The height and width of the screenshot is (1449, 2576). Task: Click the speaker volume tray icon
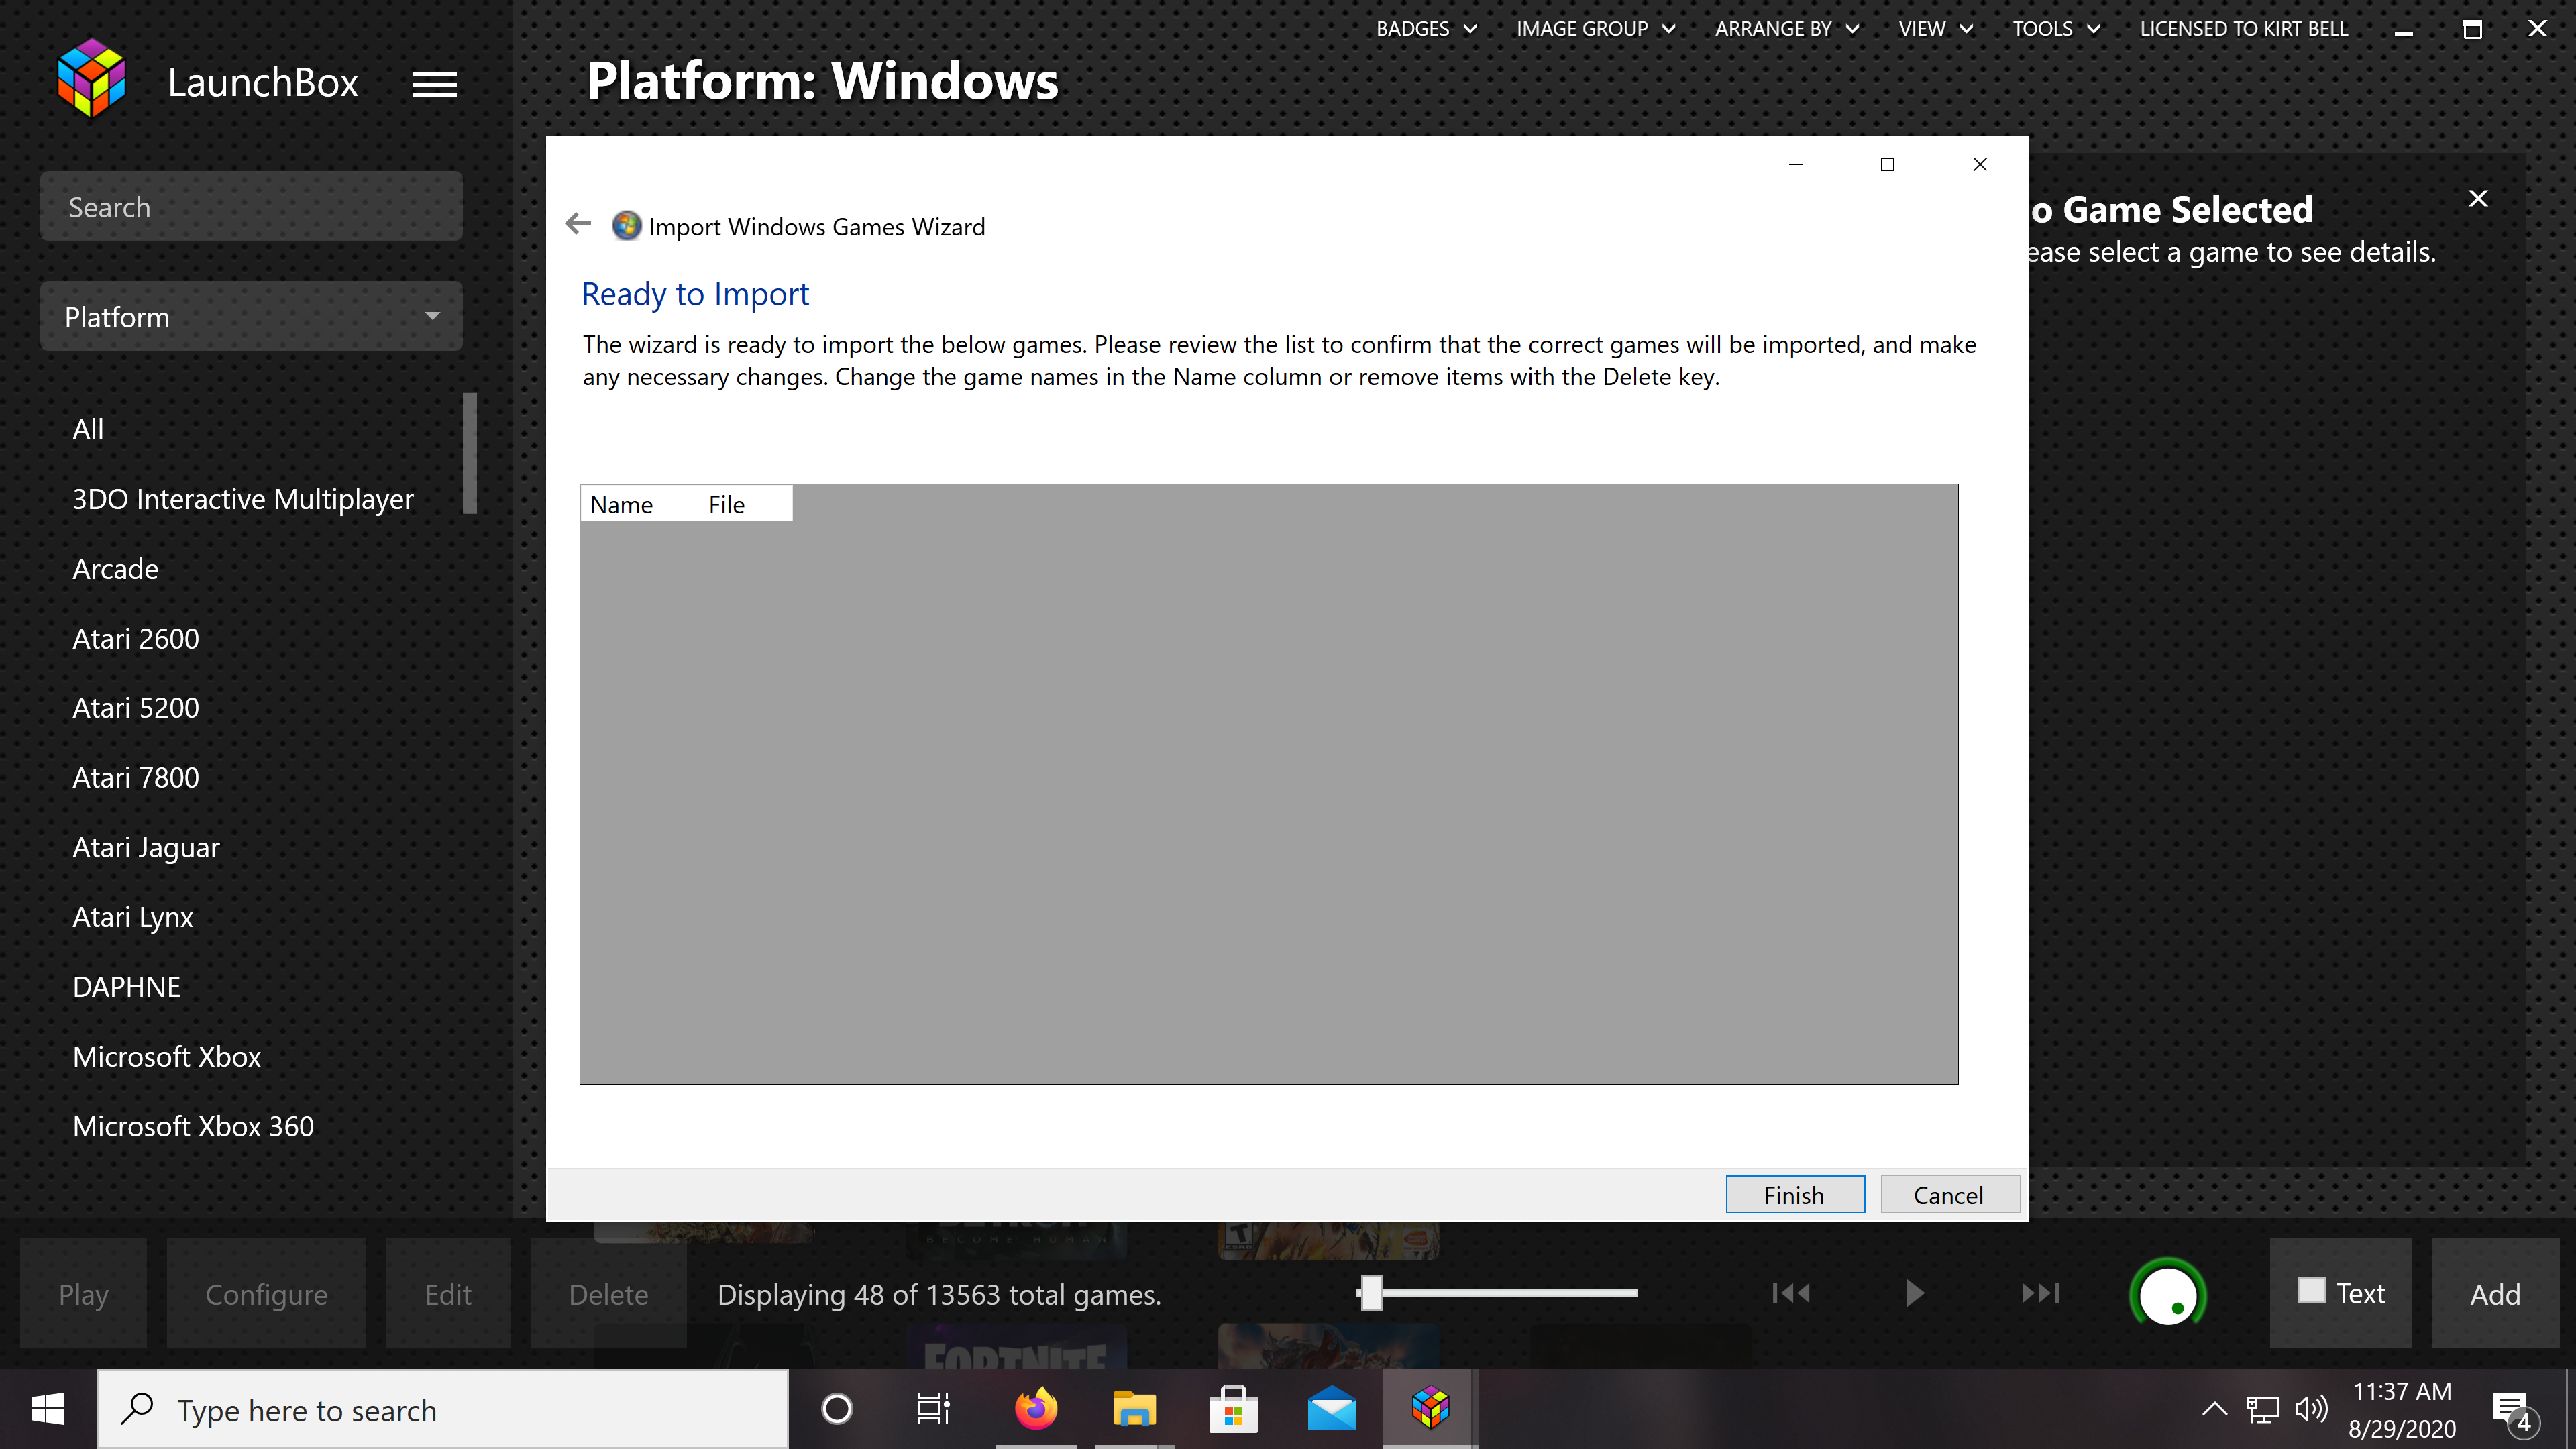coord(2311,1409)
